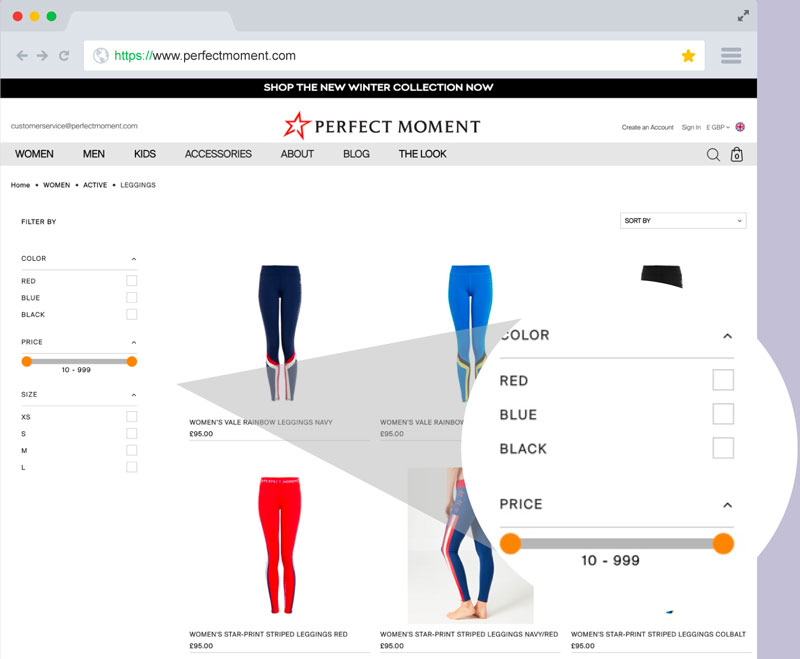The width and height of the screenshot is (800, 659).
Task: Click the WOMEN breadcrumb link
Action: pyautogui.click(x=57, y=185)
